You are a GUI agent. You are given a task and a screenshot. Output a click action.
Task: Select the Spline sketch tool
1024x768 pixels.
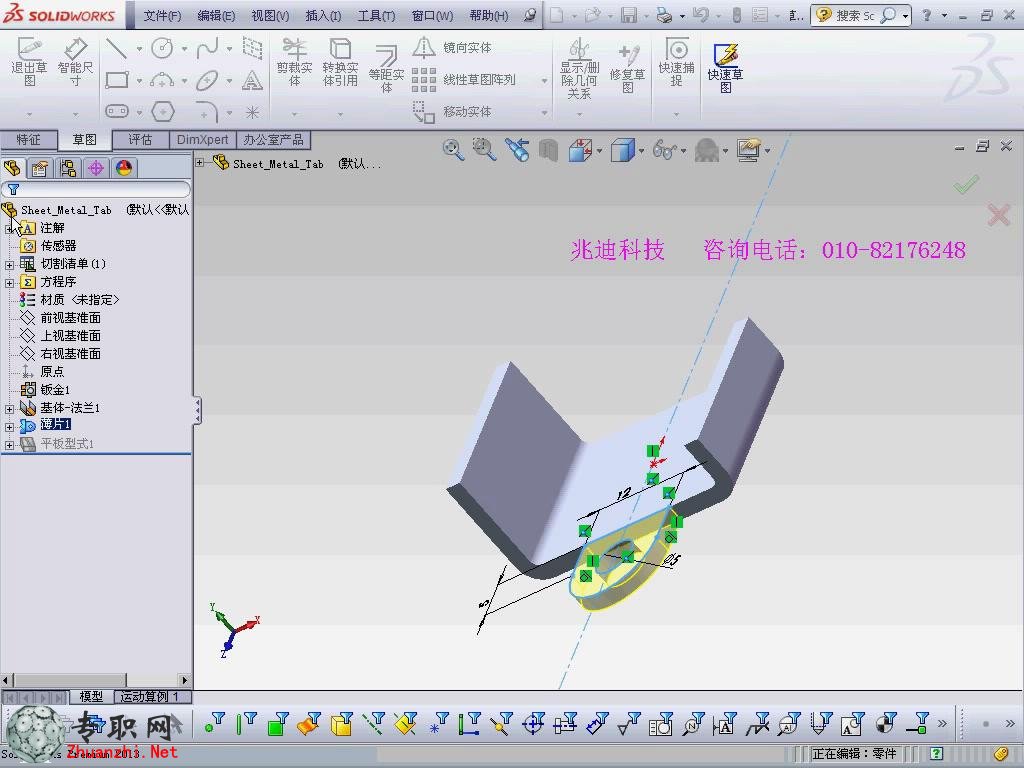point(207,48)
